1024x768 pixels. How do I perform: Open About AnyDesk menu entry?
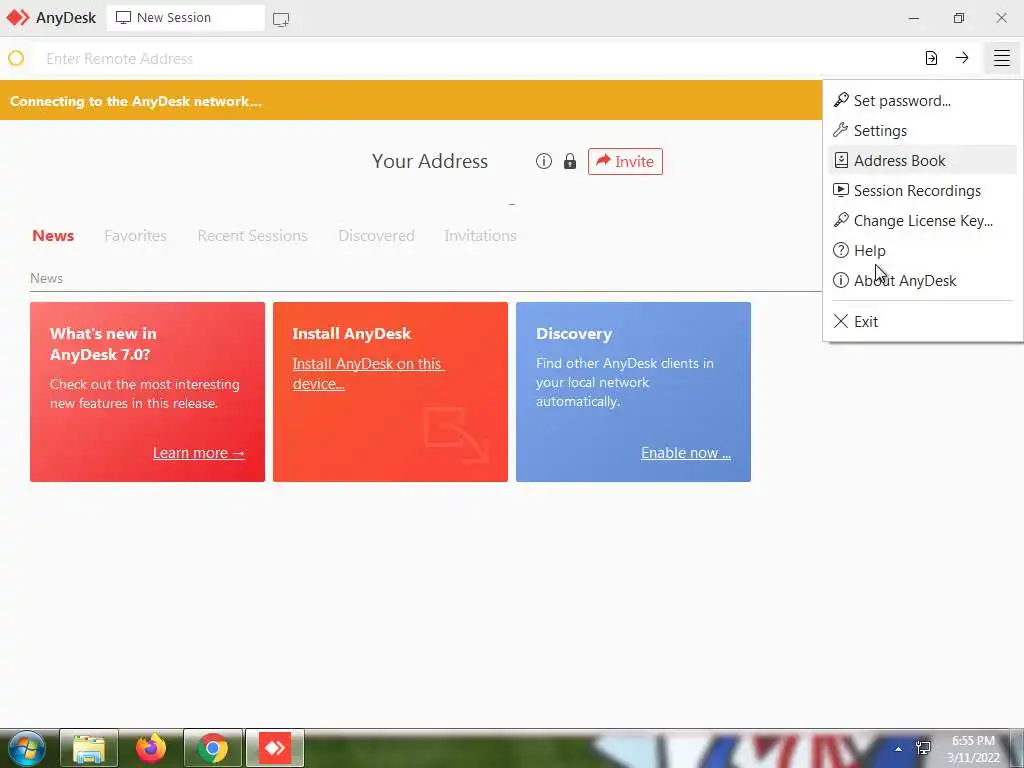pyautogui.click(x=922, y=281)
